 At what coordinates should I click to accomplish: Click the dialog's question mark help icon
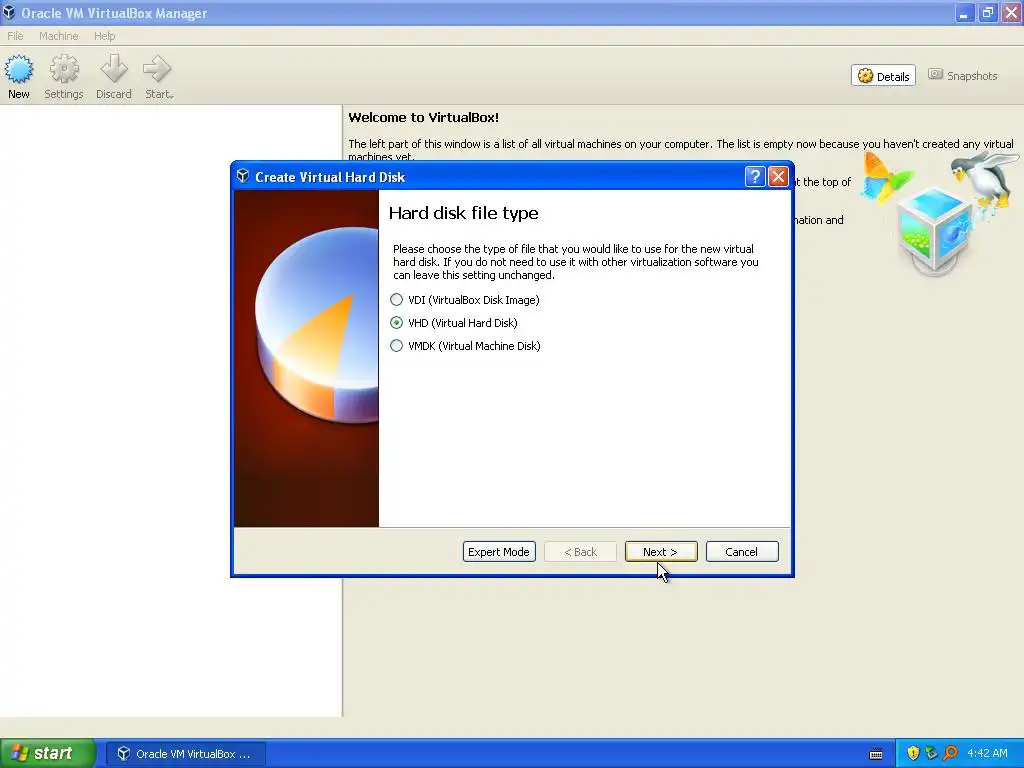click(x=755, y=176)
